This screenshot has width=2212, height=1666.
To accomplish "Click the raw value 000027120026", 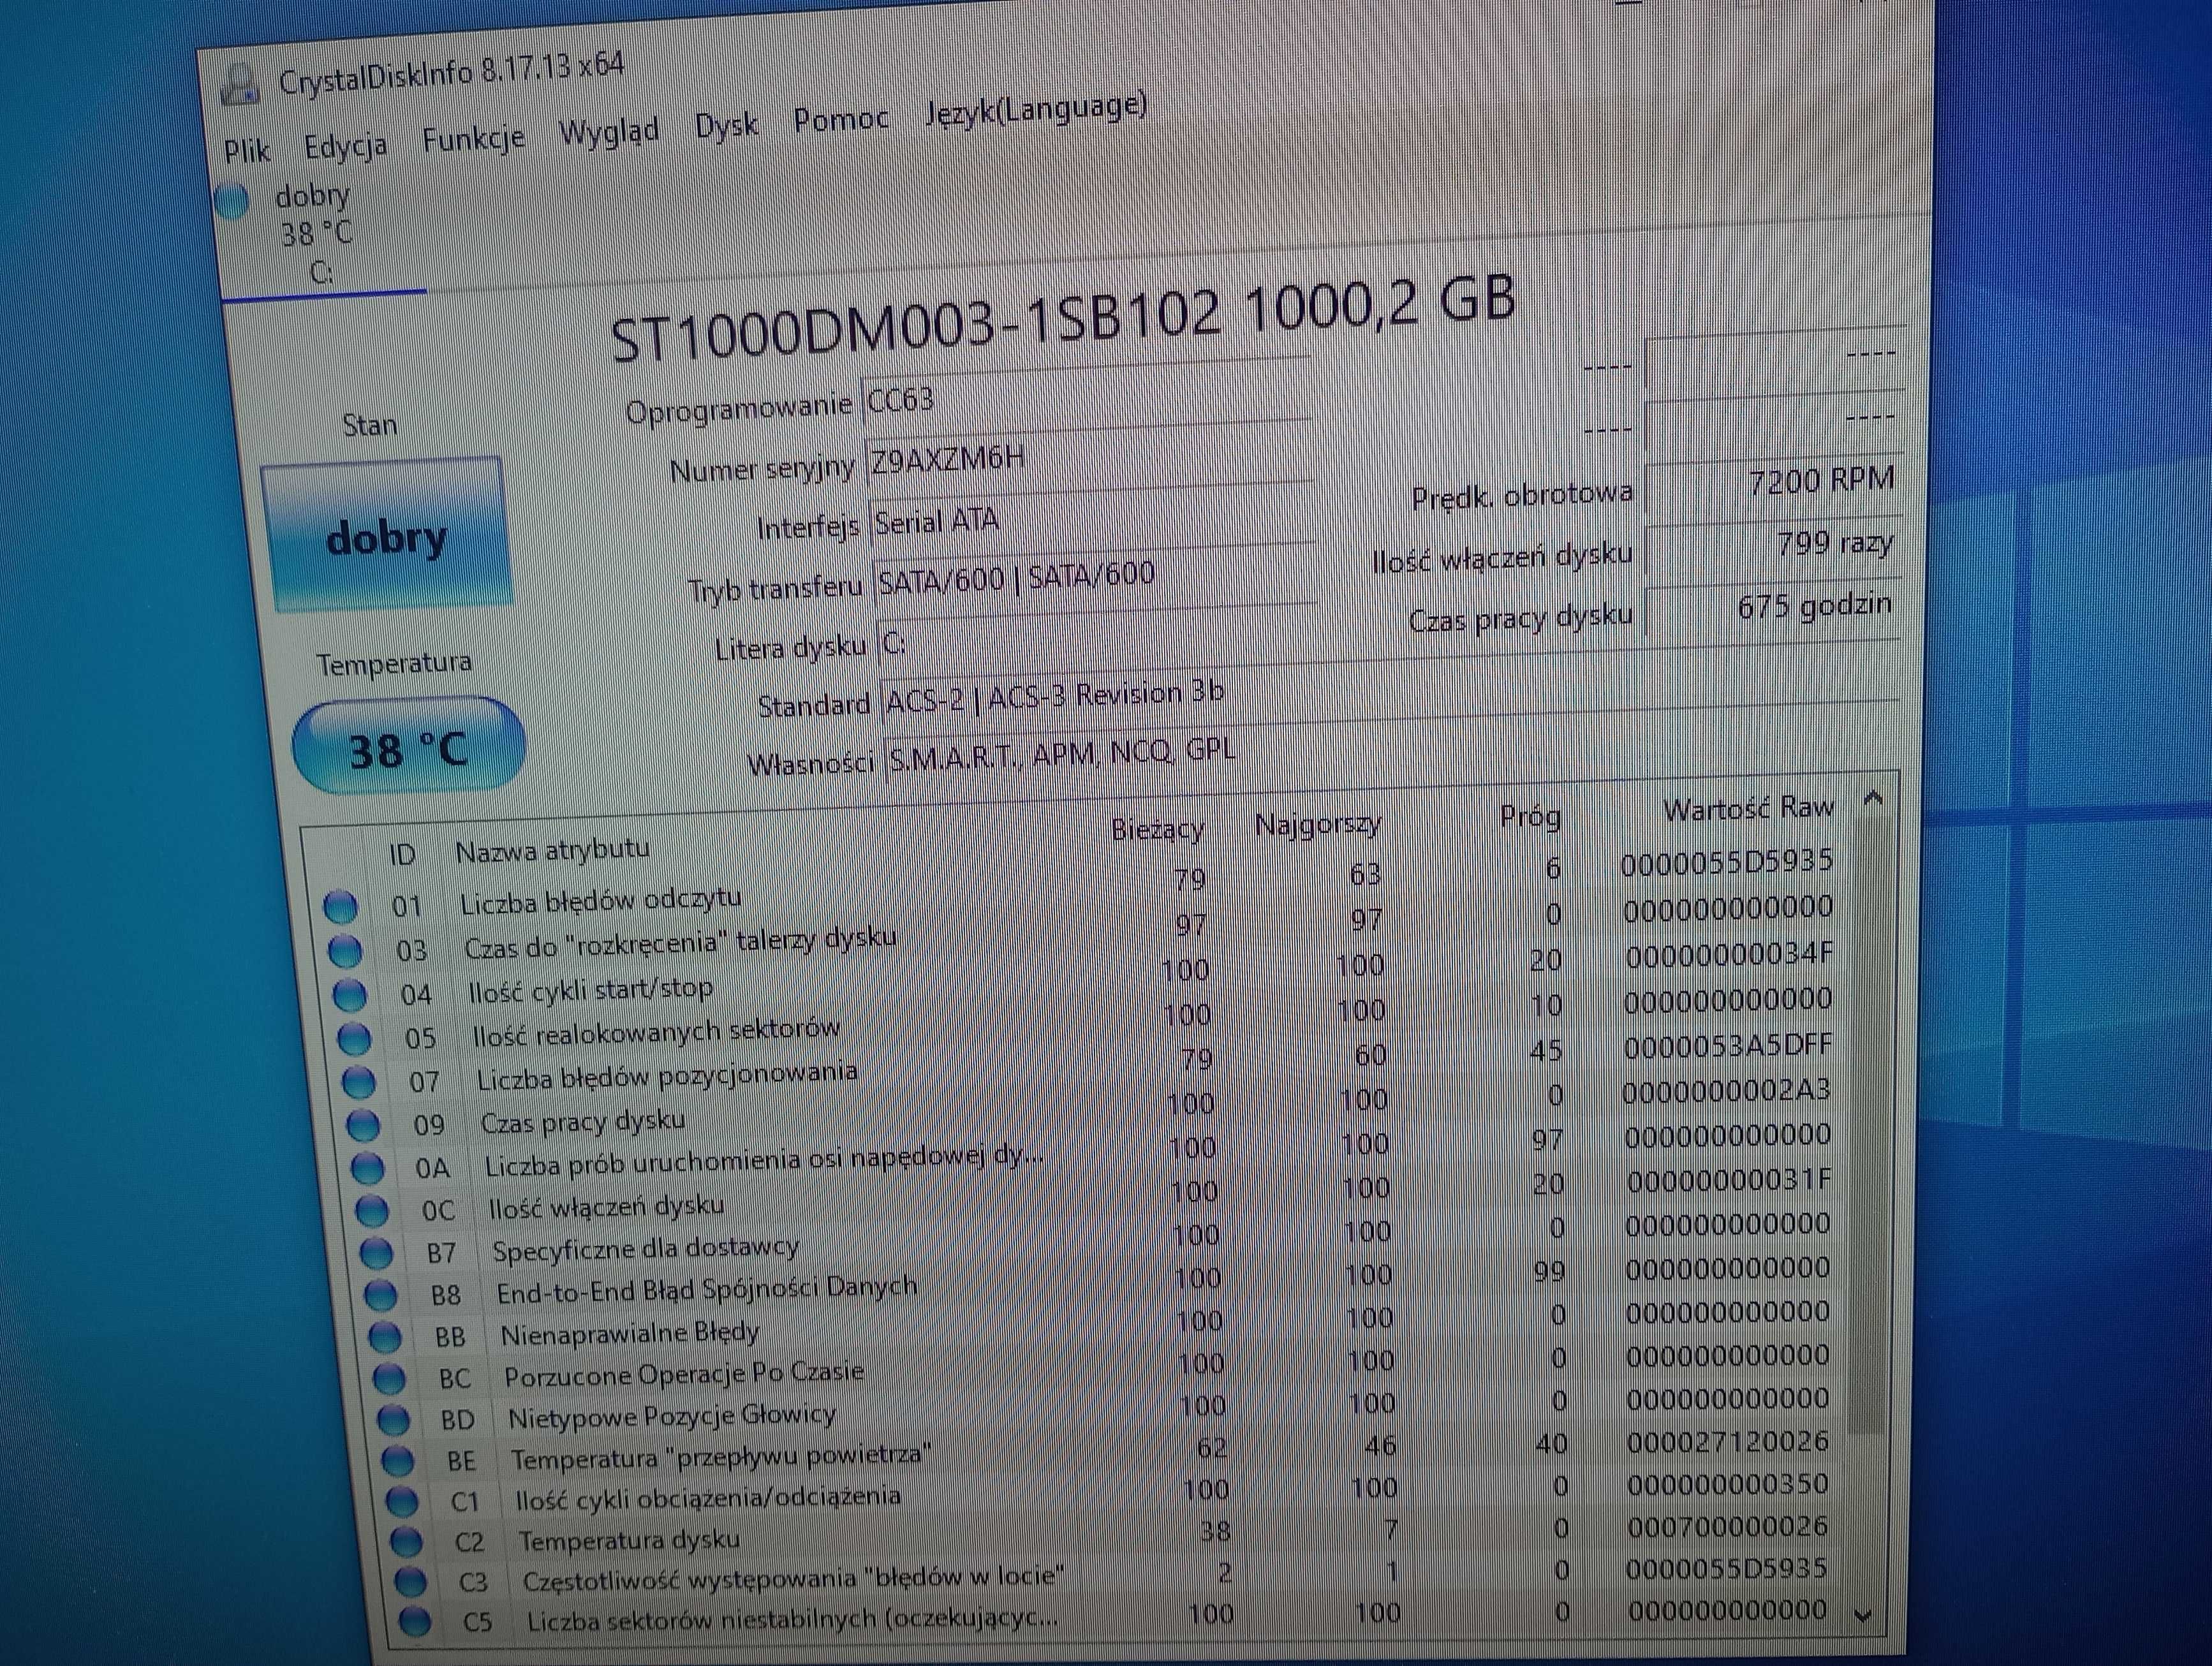I will [1727, 1442].
